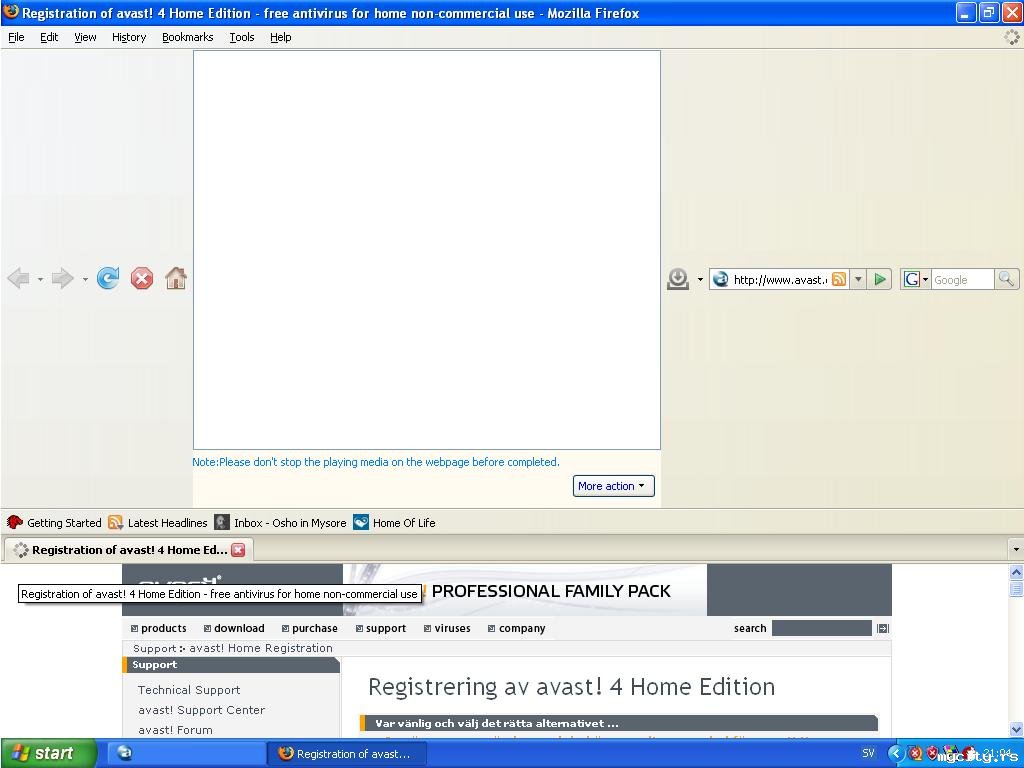This screenshot has width=1024, height=768.
Task: Click the Google search engine icon
Action: pos(912,280)
